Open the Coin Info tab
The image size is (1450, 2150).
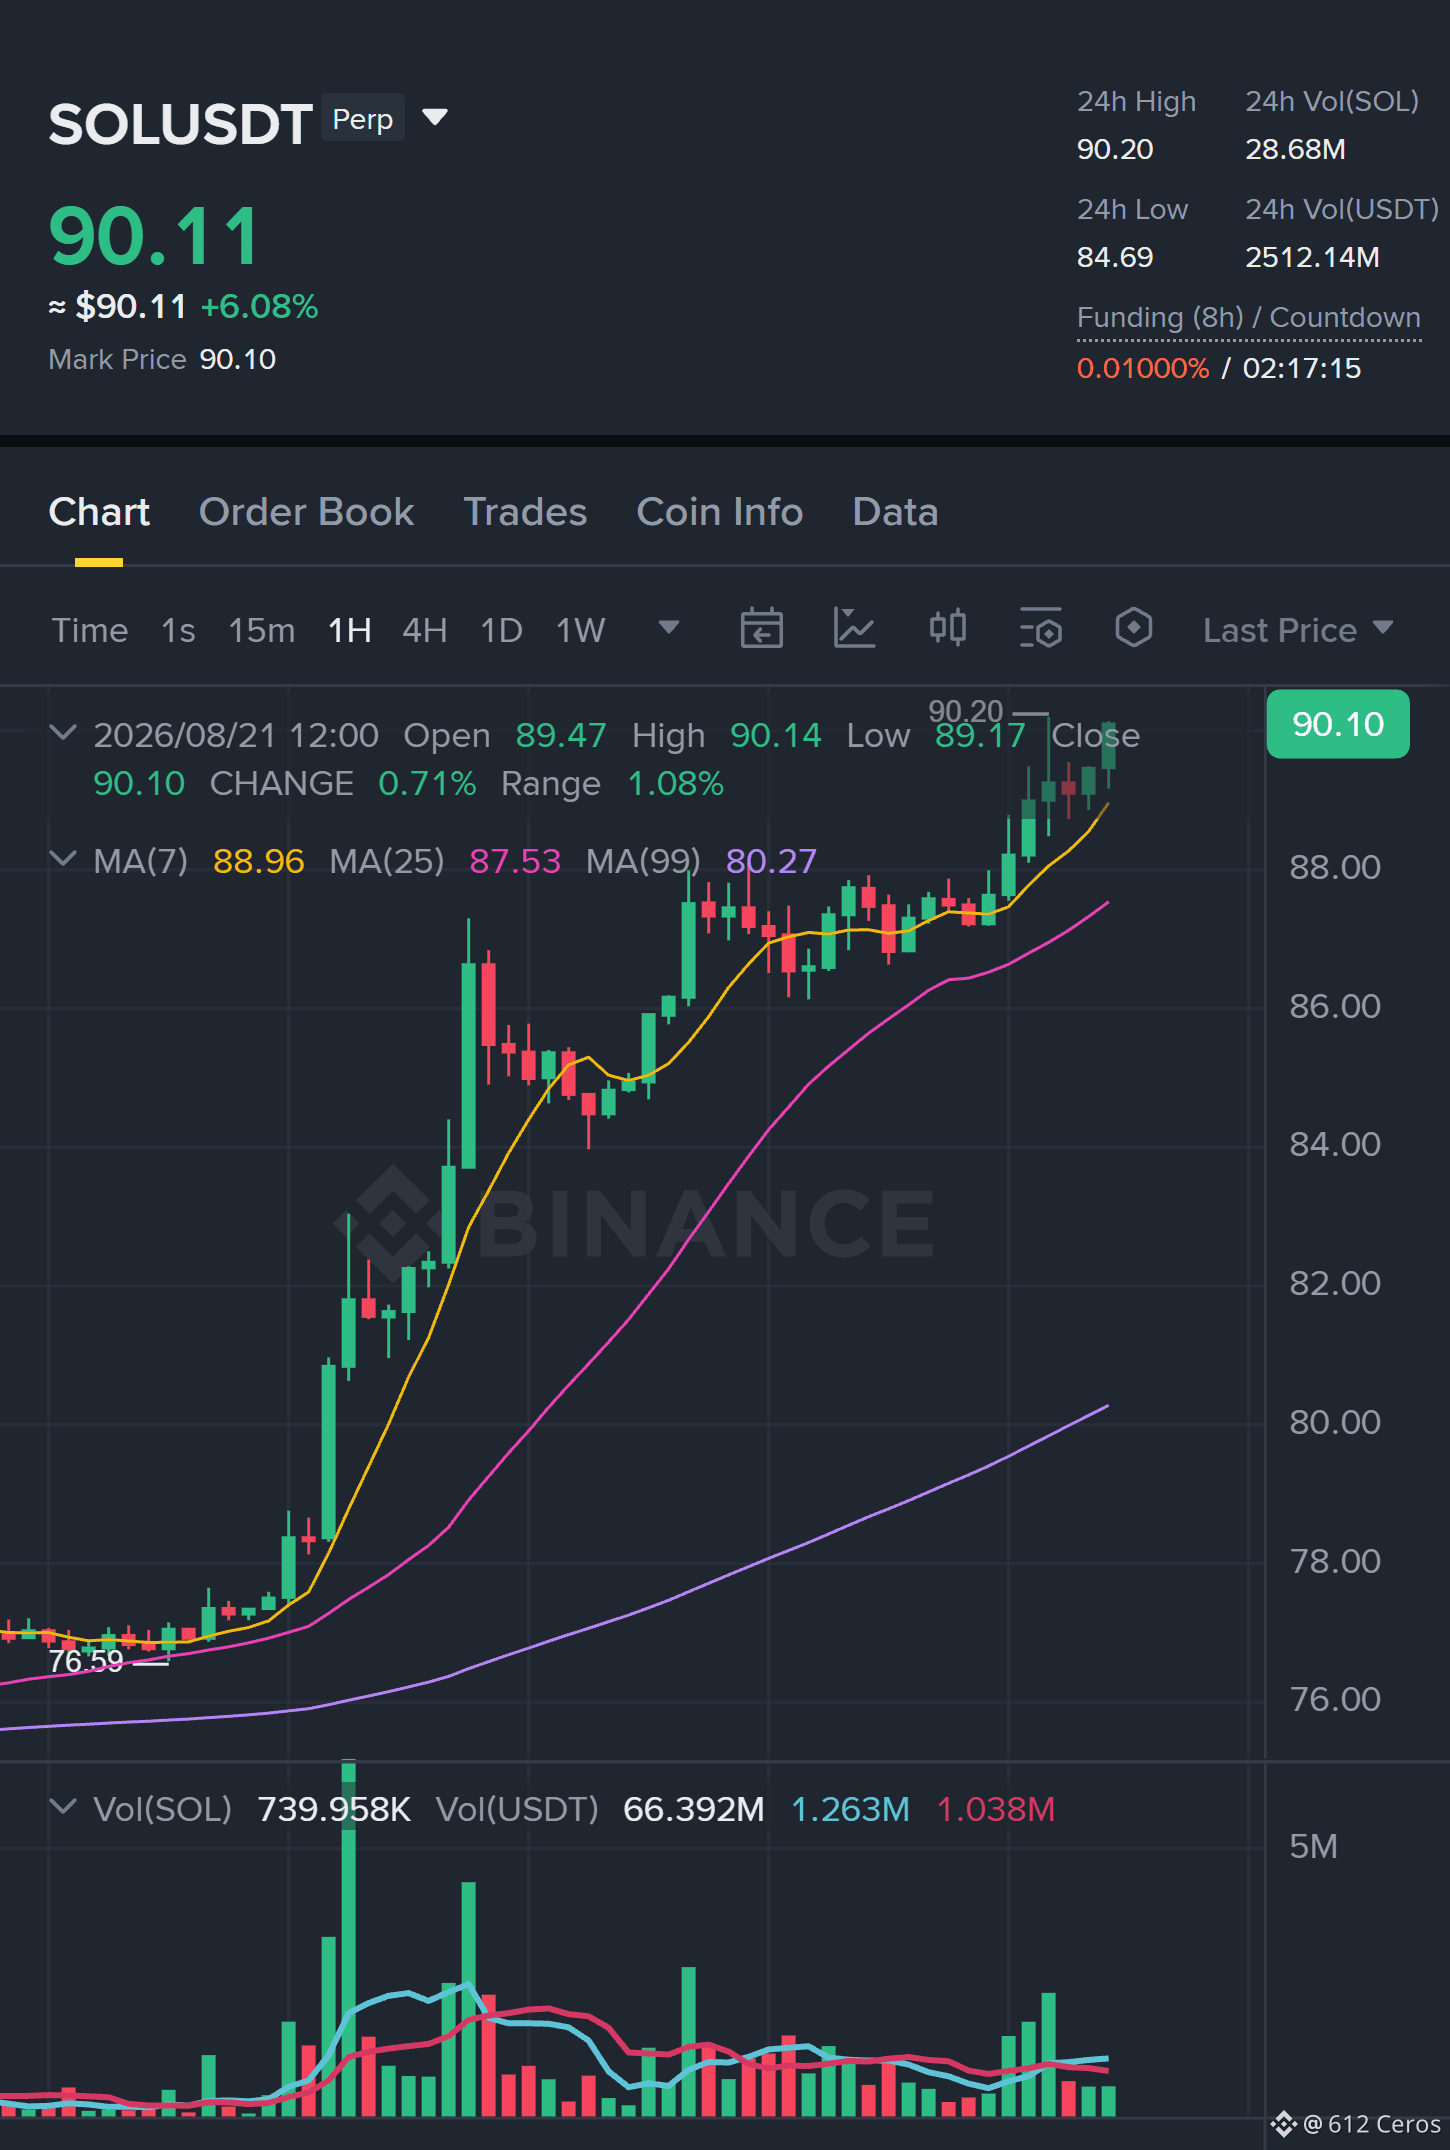pyautogui.click(x=720, y=512)
